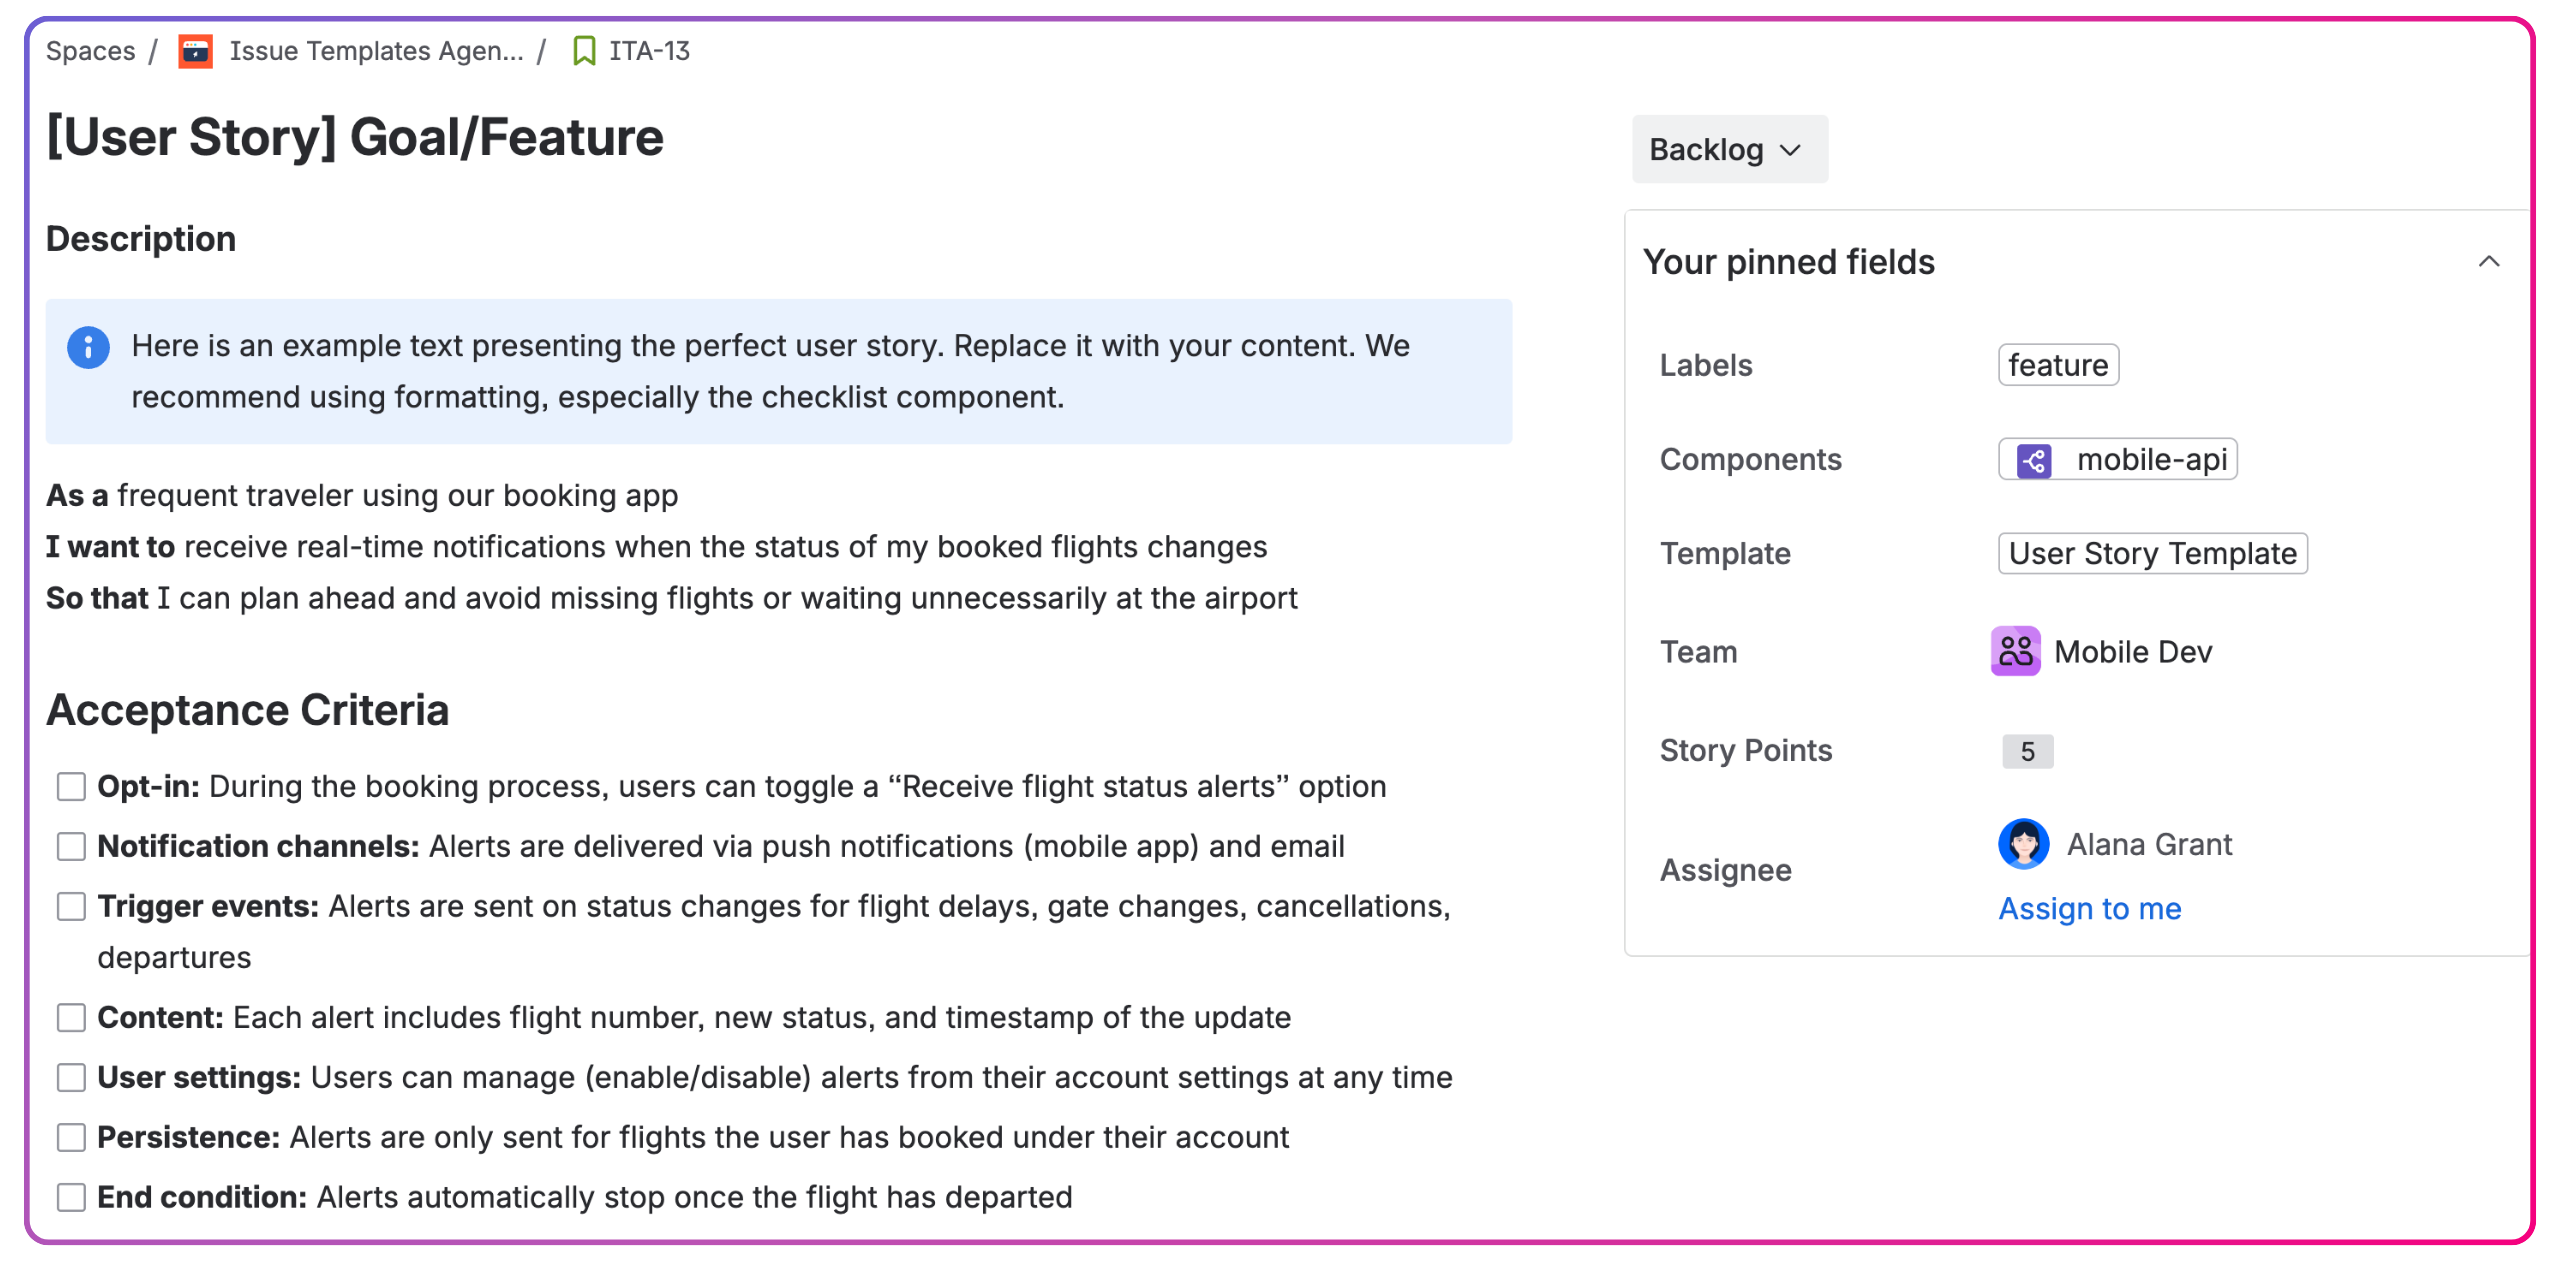Edit the Story Points value 5
This screenshot has height=1269, width=2560.
pos(2027,752)
